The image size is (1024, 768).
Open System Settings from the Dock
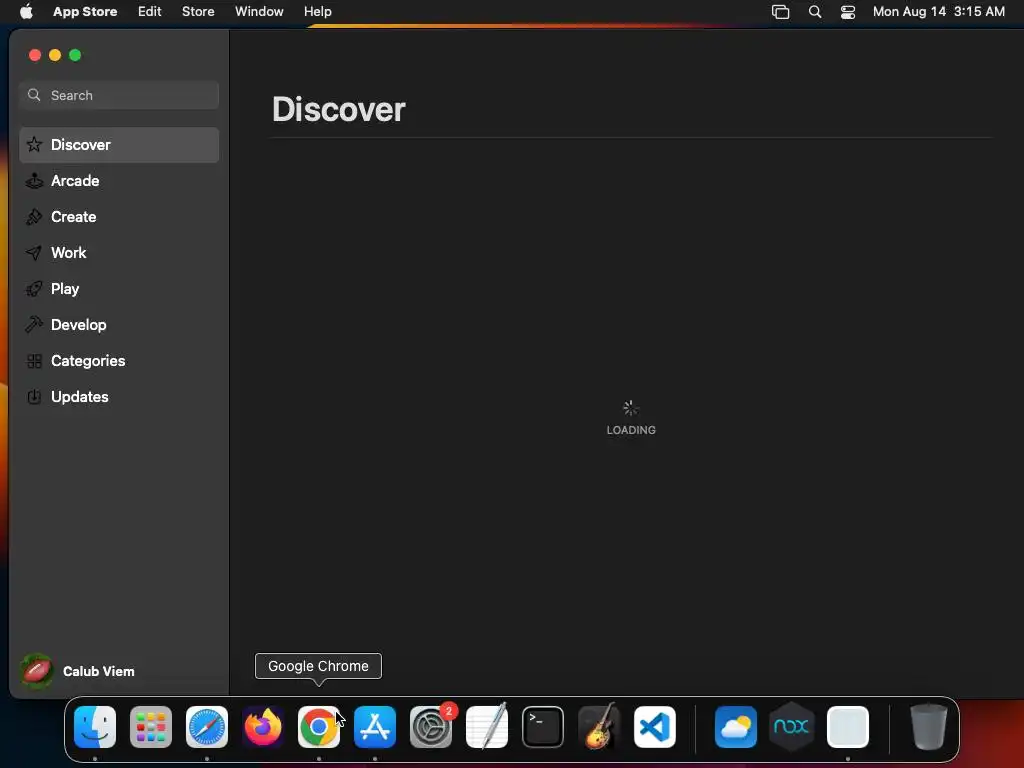[x=431, y=727]
